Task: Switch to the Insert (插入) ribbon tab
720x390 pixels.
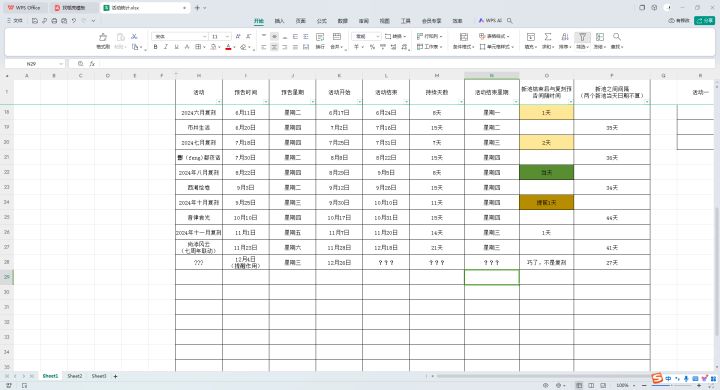Action: [280, 21]
